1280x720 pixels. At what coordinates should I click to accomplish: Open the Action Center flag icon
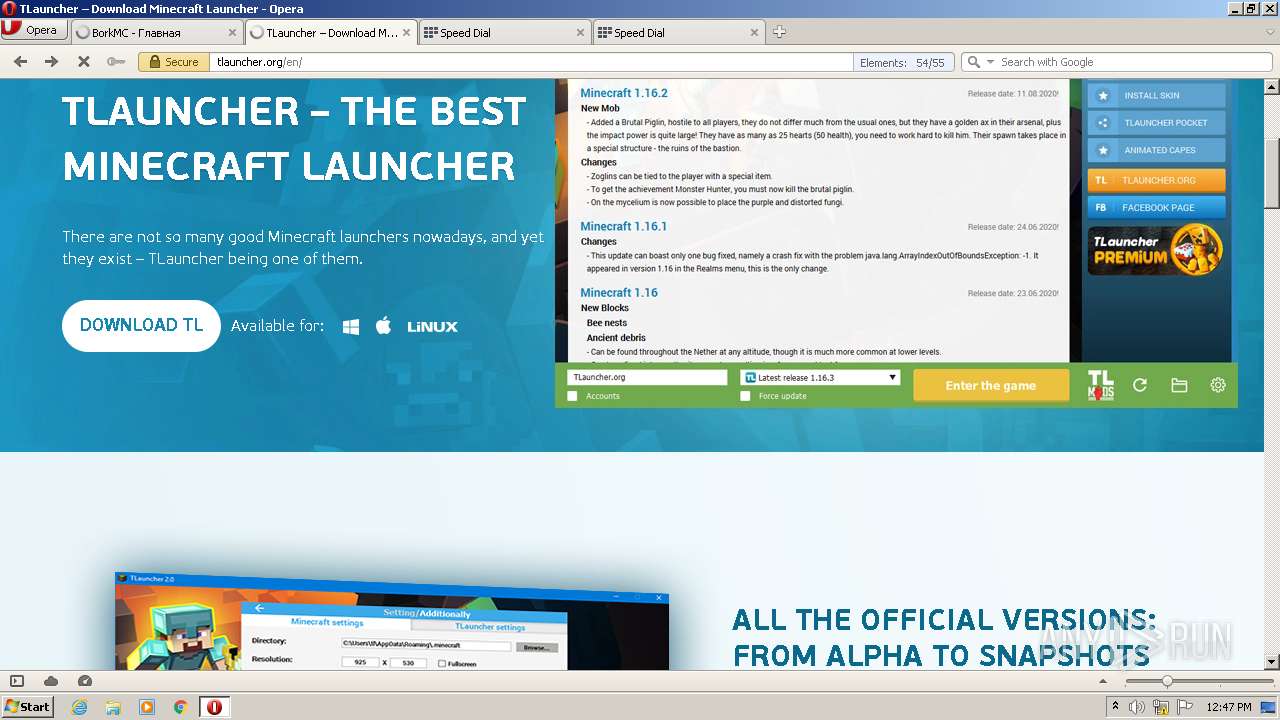click(x=1184, y=707)
